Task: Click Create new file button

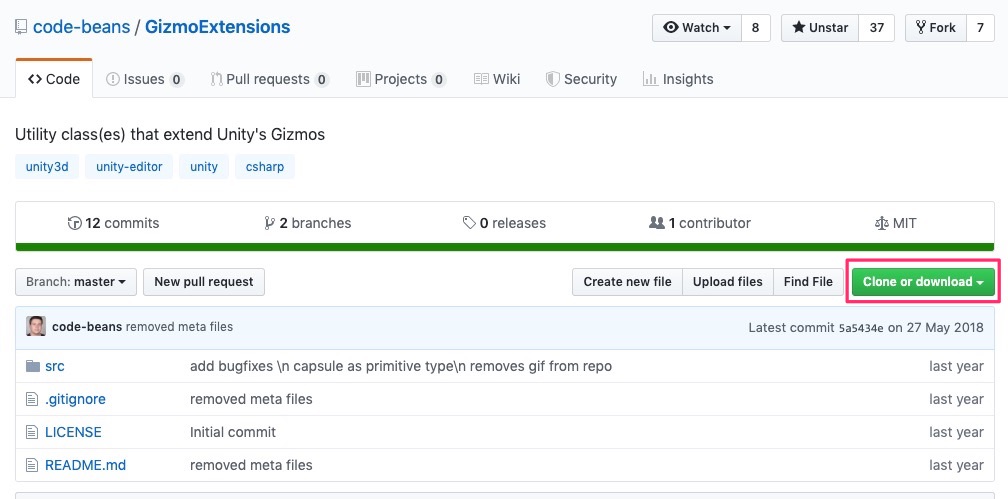Action: point(627,282)
